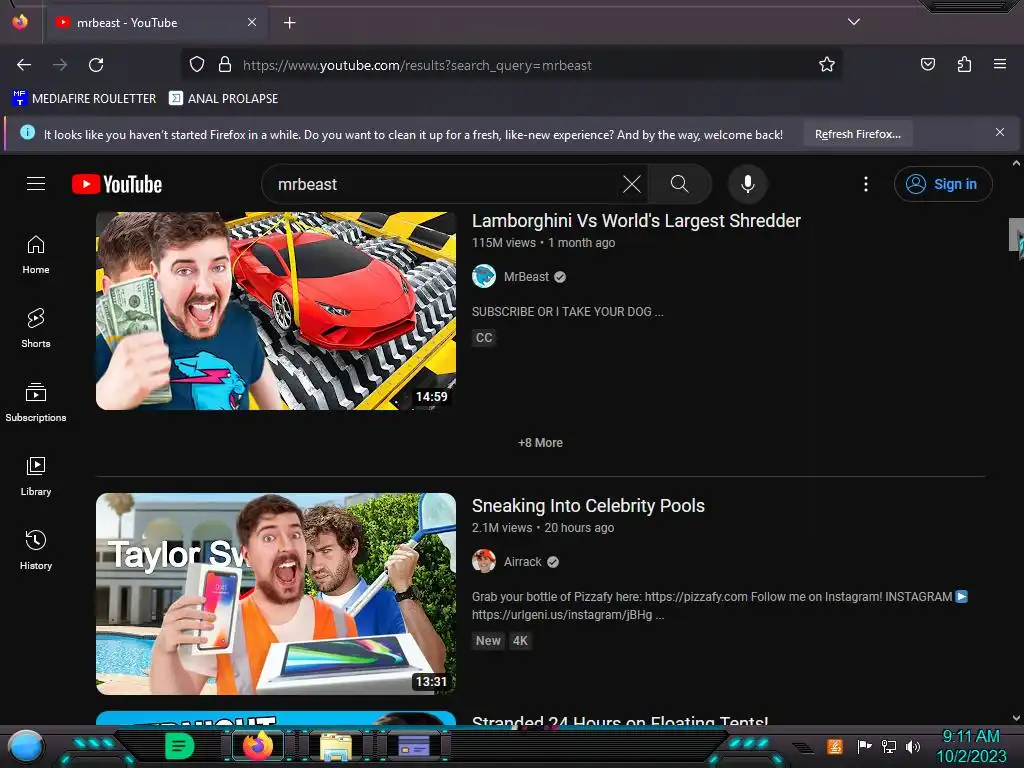The width and height of the screenshot is (1024, 768).
Task: Click the Refresh Firefox button
Action: coord(857,135)
